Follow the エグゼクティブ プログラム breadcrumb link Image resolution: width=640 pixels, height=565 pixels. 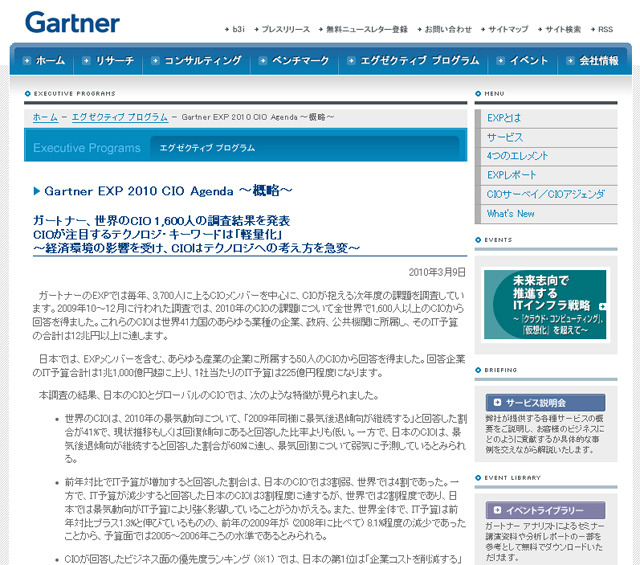(x=120, y=117)
